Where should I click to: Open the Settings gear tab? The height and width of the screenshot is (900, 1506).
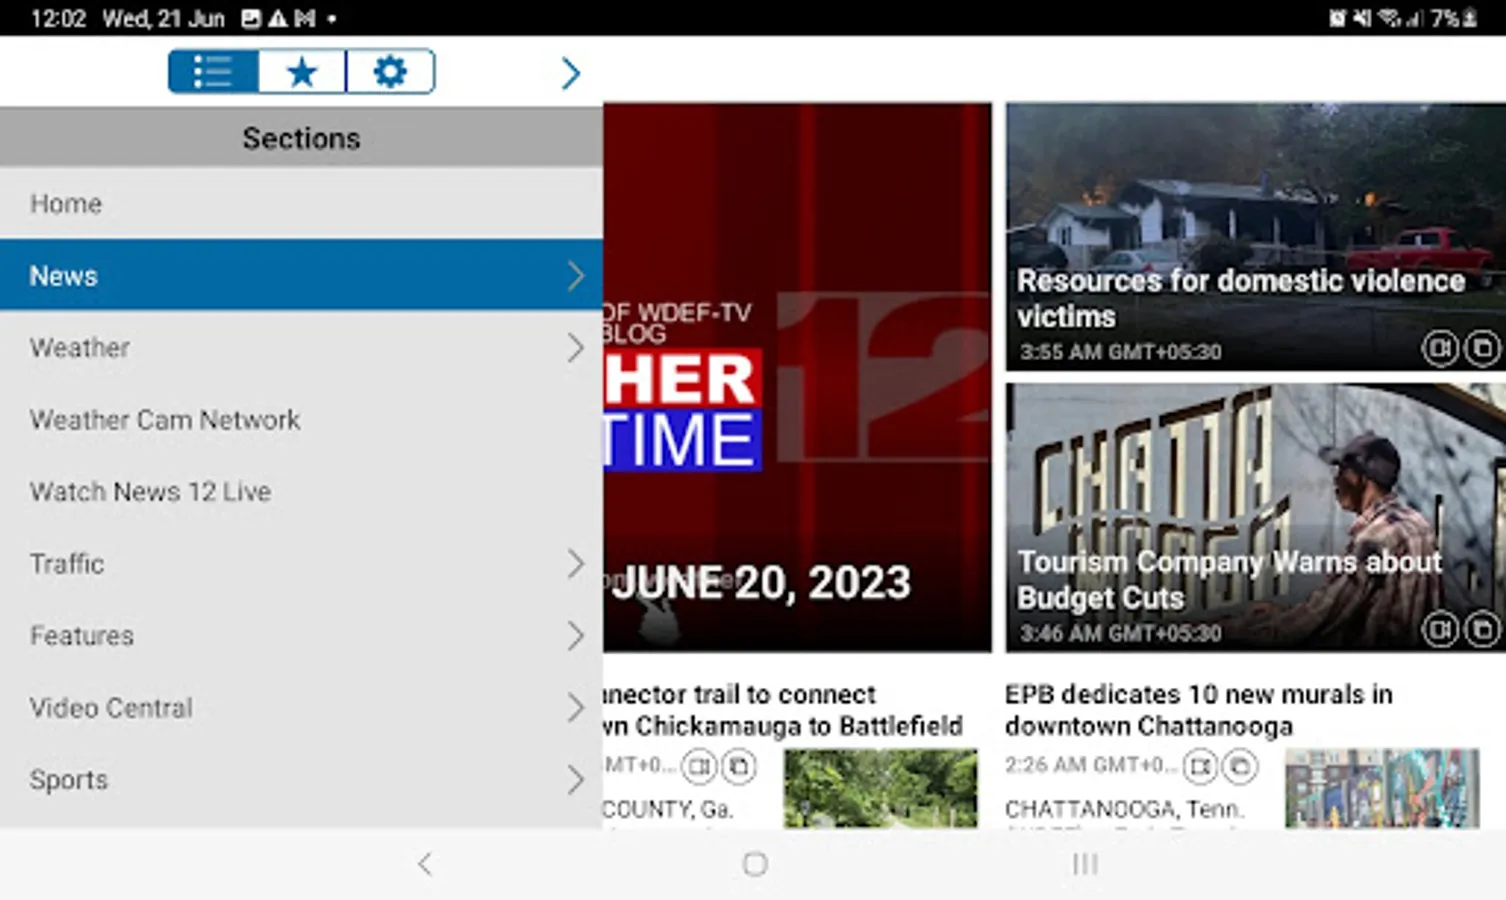(390, 72)
